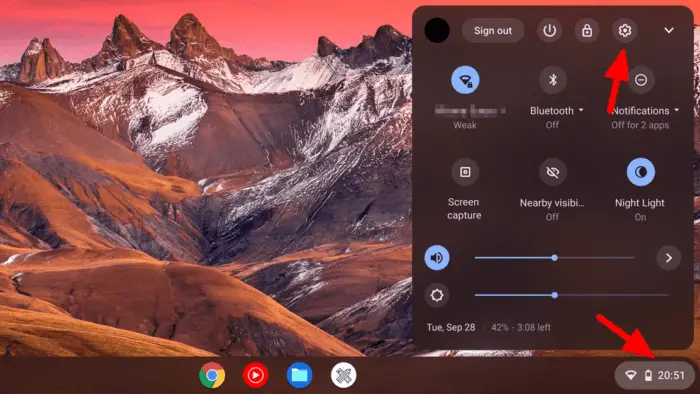The height and width of the screenshot is (394, 700).
Task: Open audio settings with right arrow
Action: coord(668,257)
